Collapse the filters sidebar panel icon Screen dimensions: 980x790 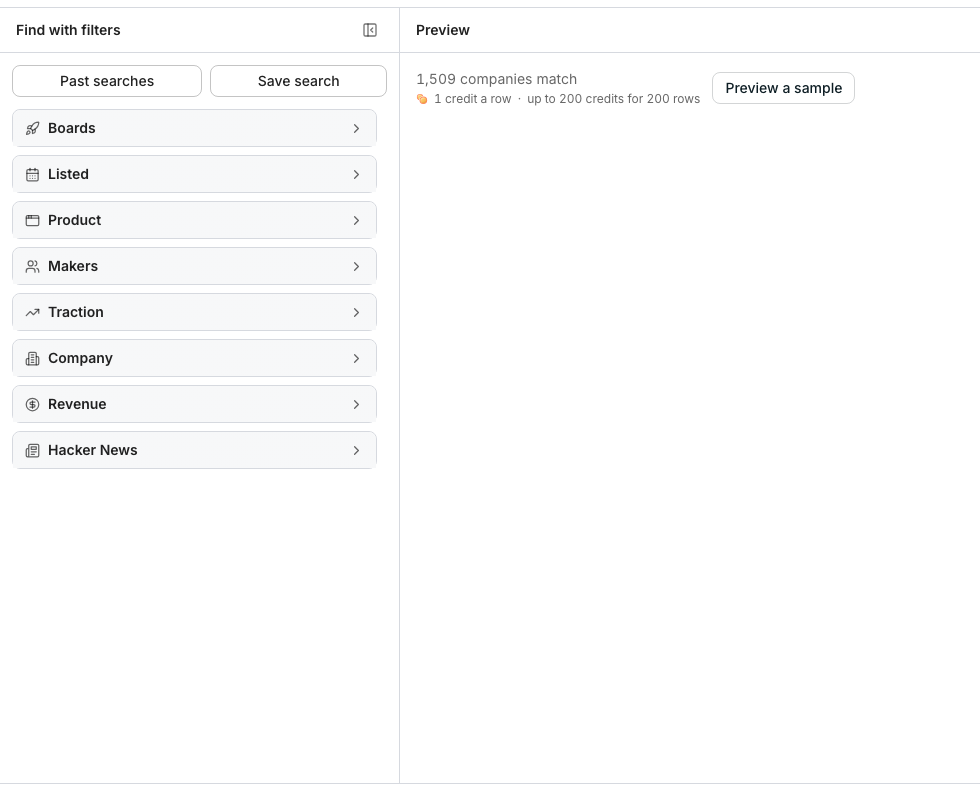pyautogui.click(x=370, y=30)
